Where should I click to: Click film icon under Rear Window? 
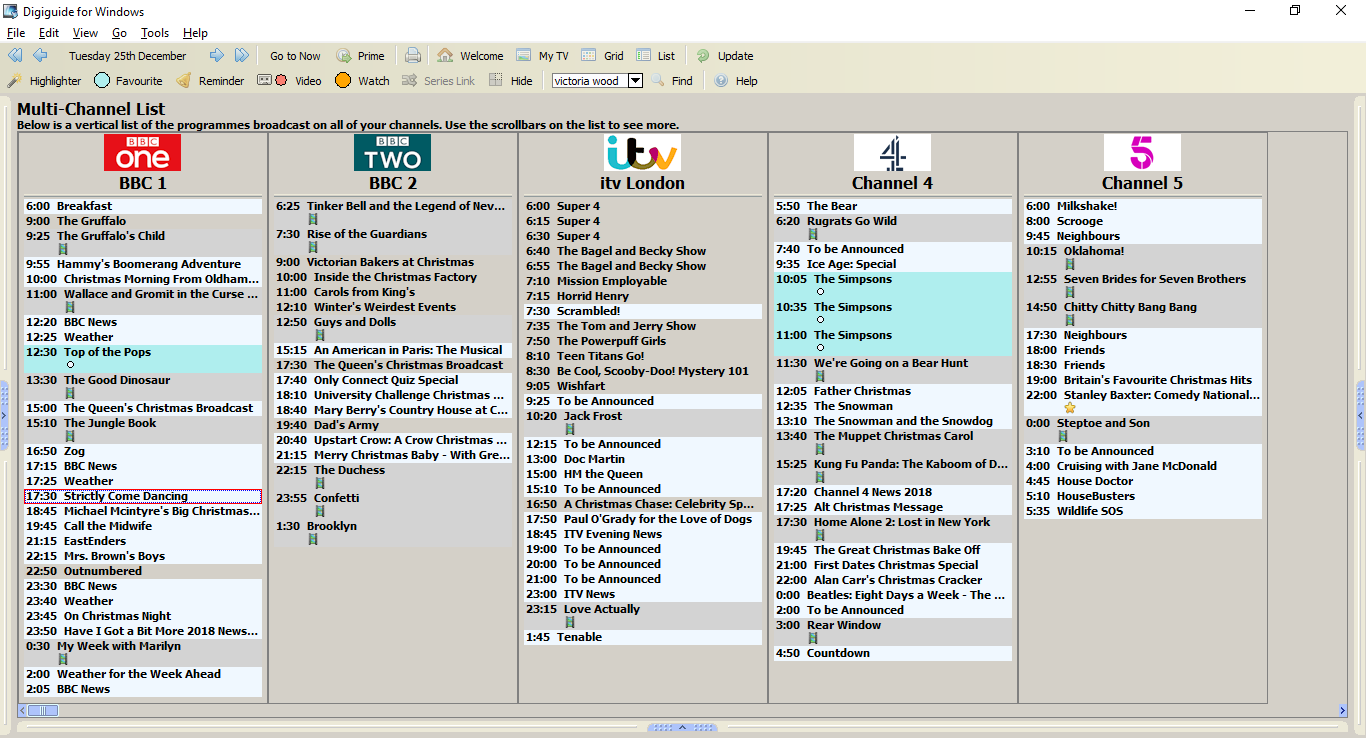click(813, 639)
